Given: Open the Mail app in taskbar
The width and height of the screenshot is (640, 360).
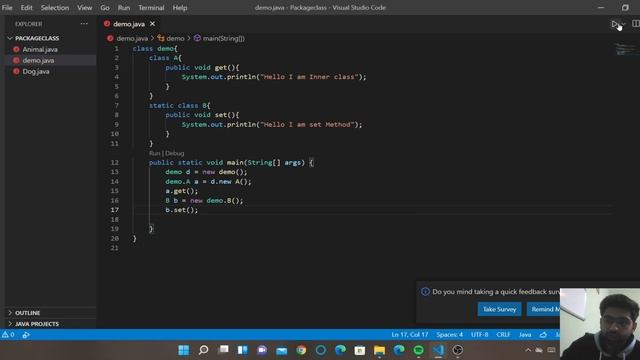Looking at the screenshot, I should 282,350.
